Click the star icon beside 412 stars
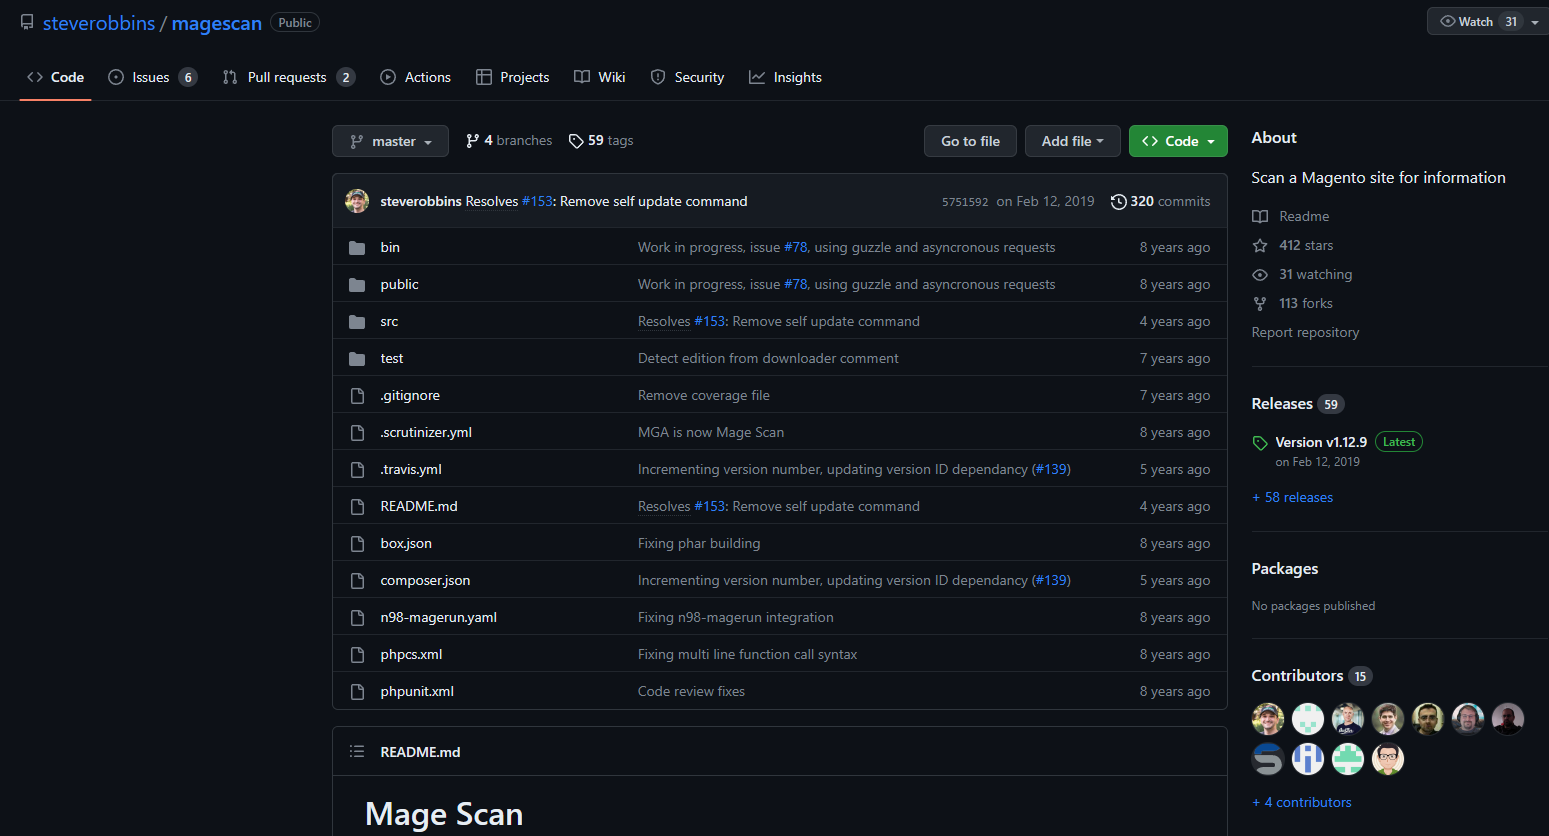 click(x=1260, y=245)
